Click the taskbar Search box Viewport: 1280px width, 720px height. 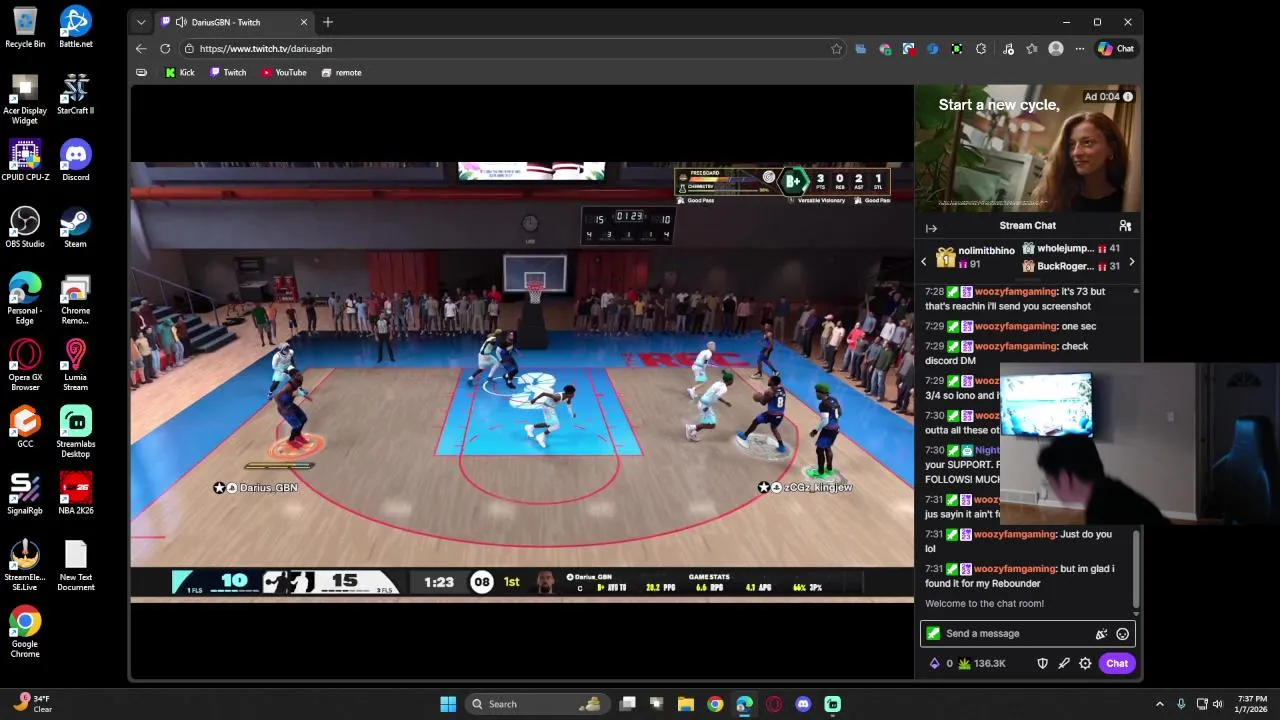click(x=538, y=704)
